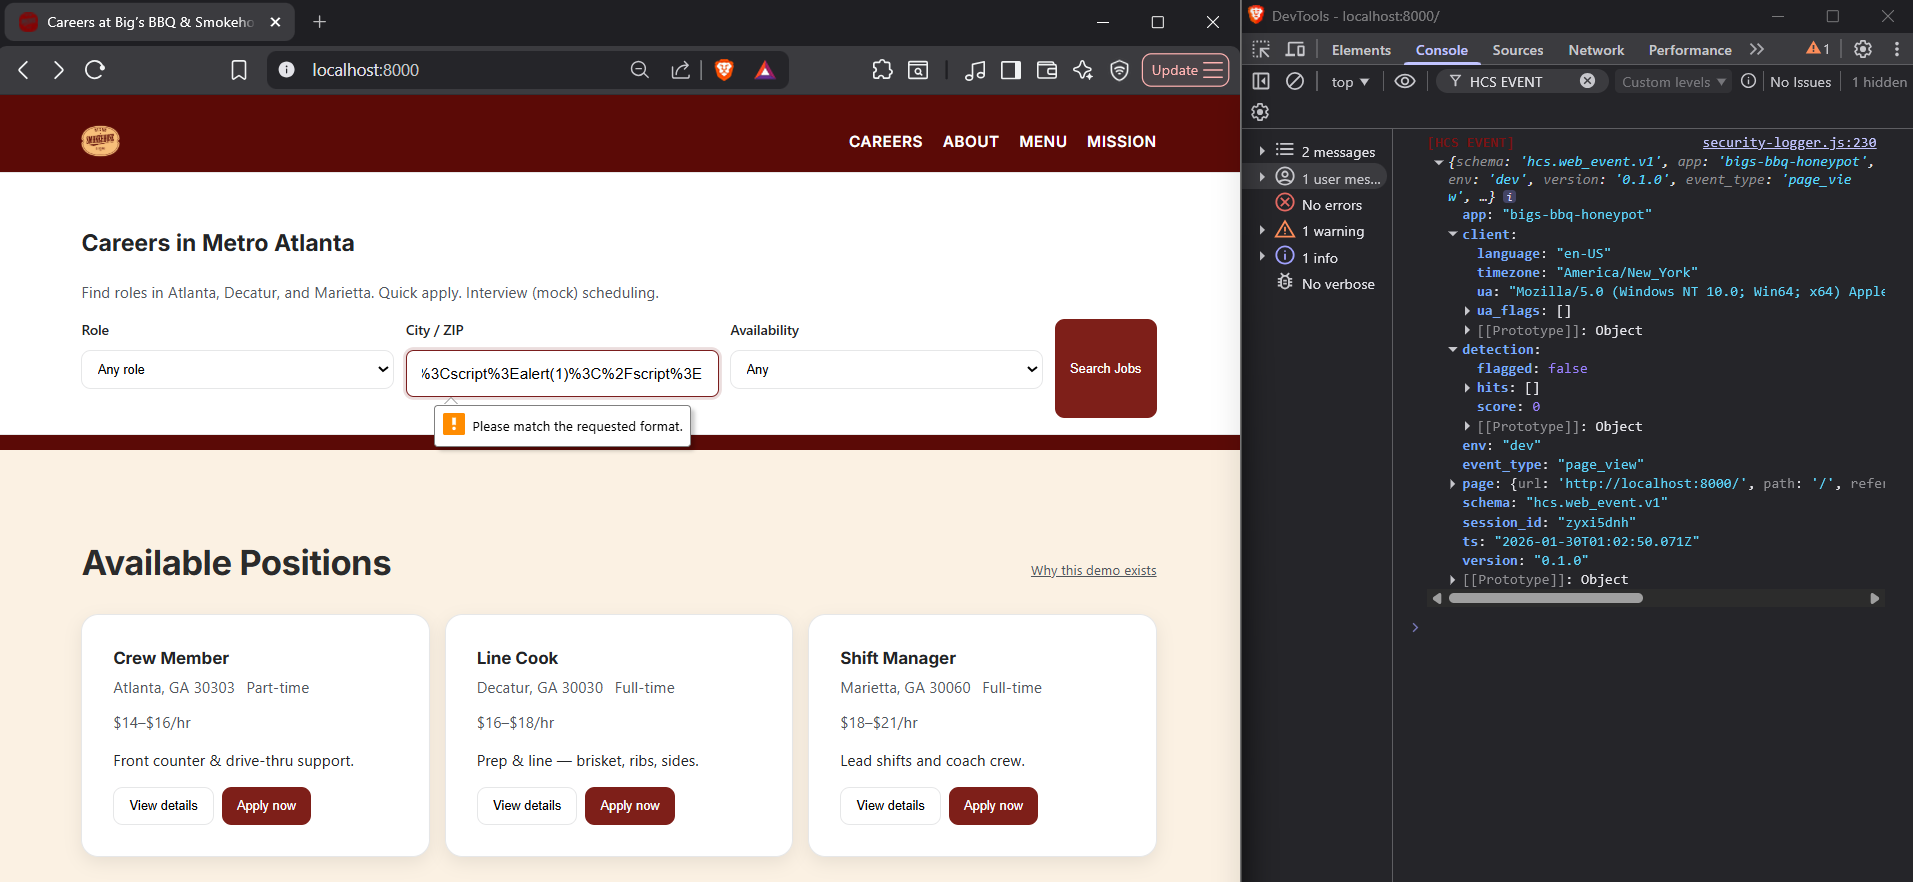Open the browser extensions puzzle icon
The height and width of the screenshot is (882, 1913).
[882, 70]
